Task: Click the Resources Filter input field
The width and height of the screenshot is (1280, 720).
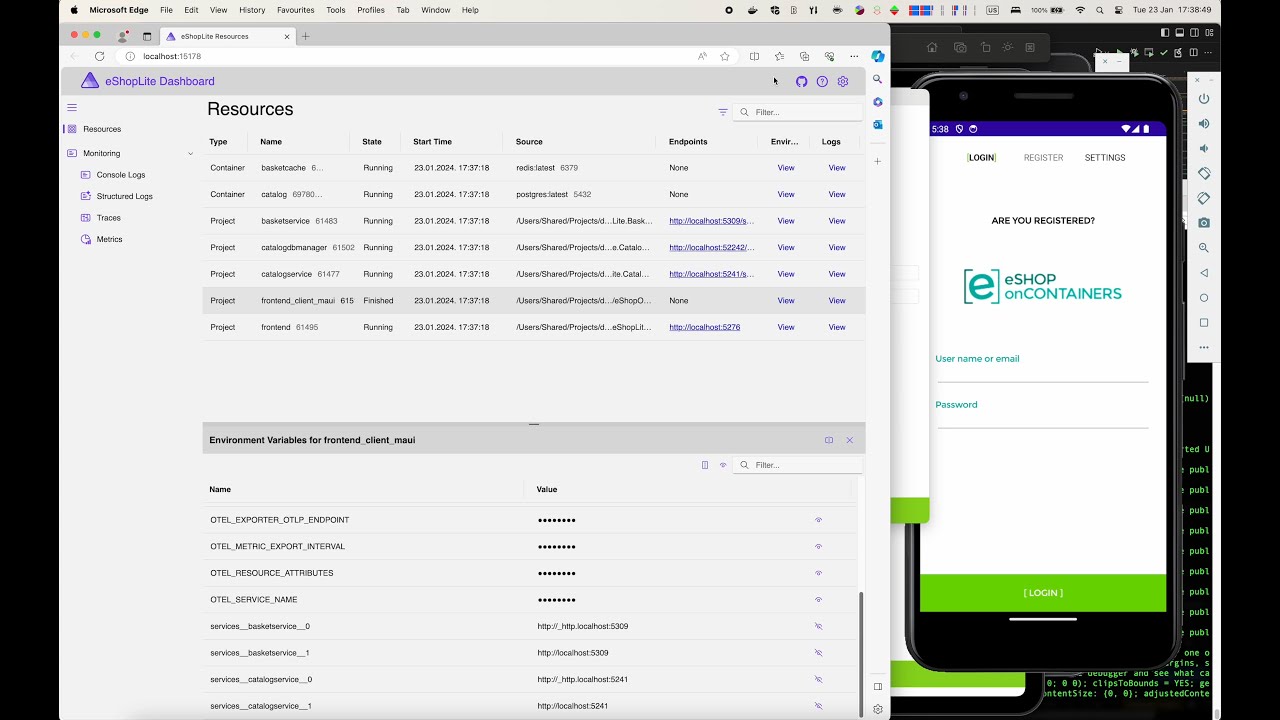Action: (798, 112)
